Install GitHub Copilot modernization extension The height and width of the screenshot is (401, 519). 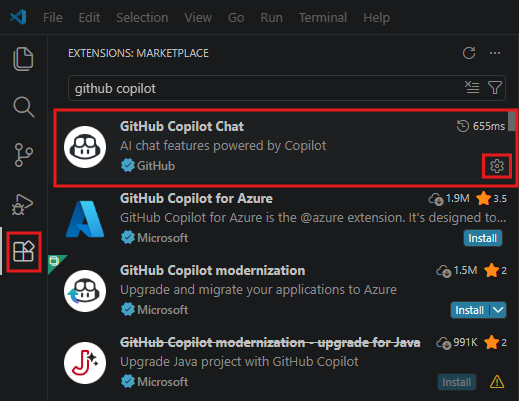click(x=469, y=310)
